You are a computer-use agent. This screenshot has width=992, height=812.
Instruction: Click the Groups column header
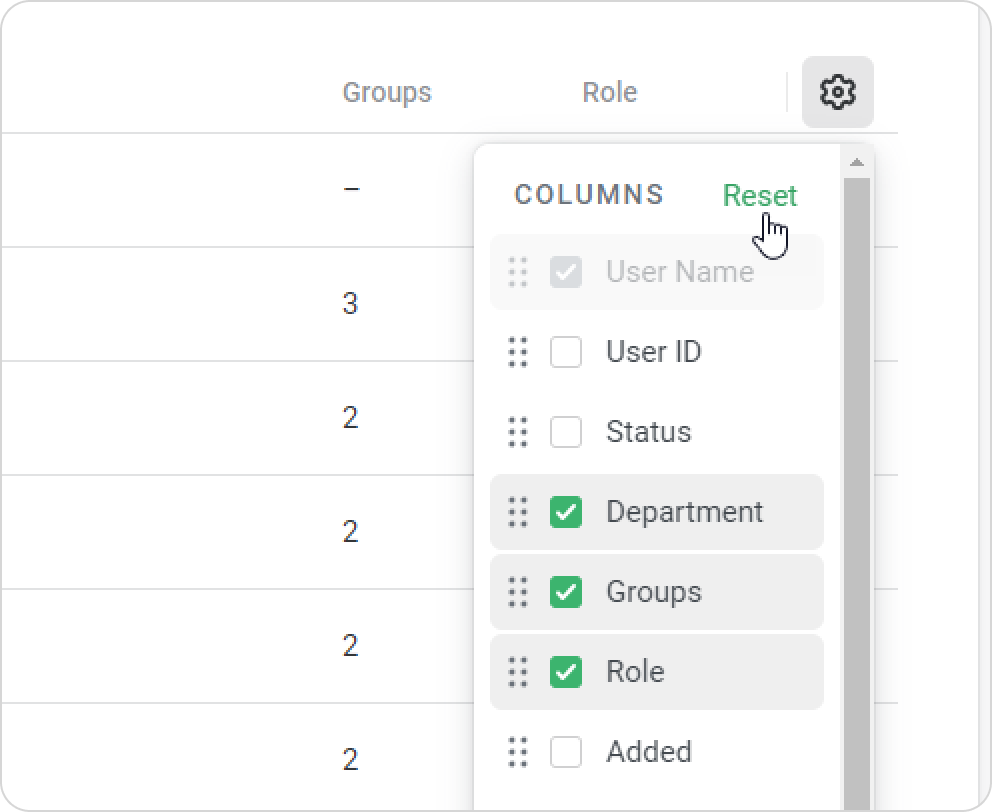[x=386, y=92]
